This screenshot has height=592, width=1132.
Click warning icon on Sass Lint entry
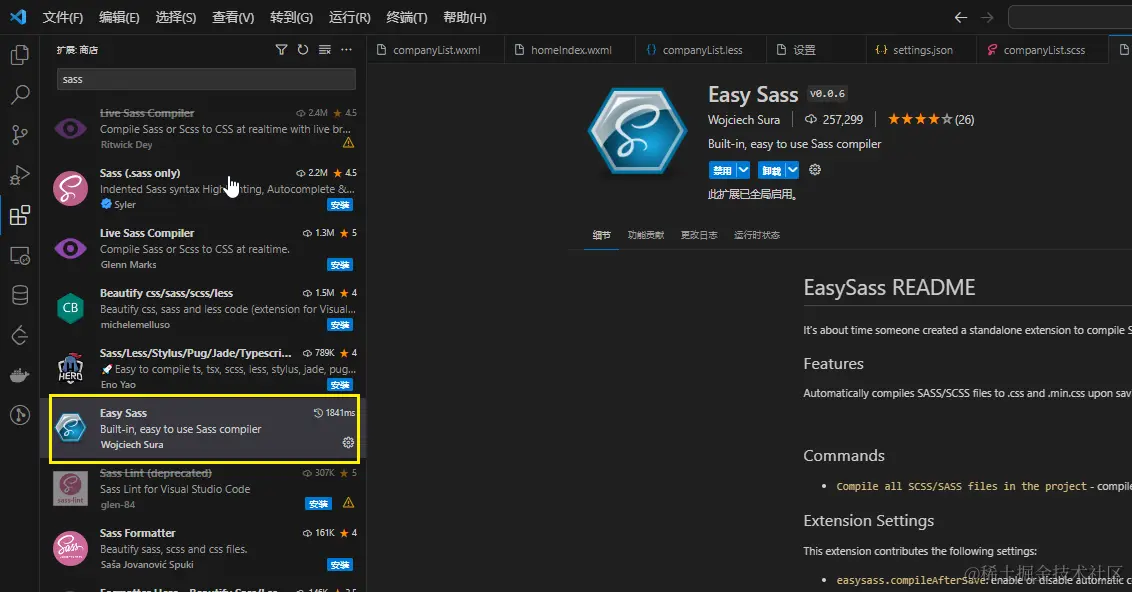click(x=349, y=502)
